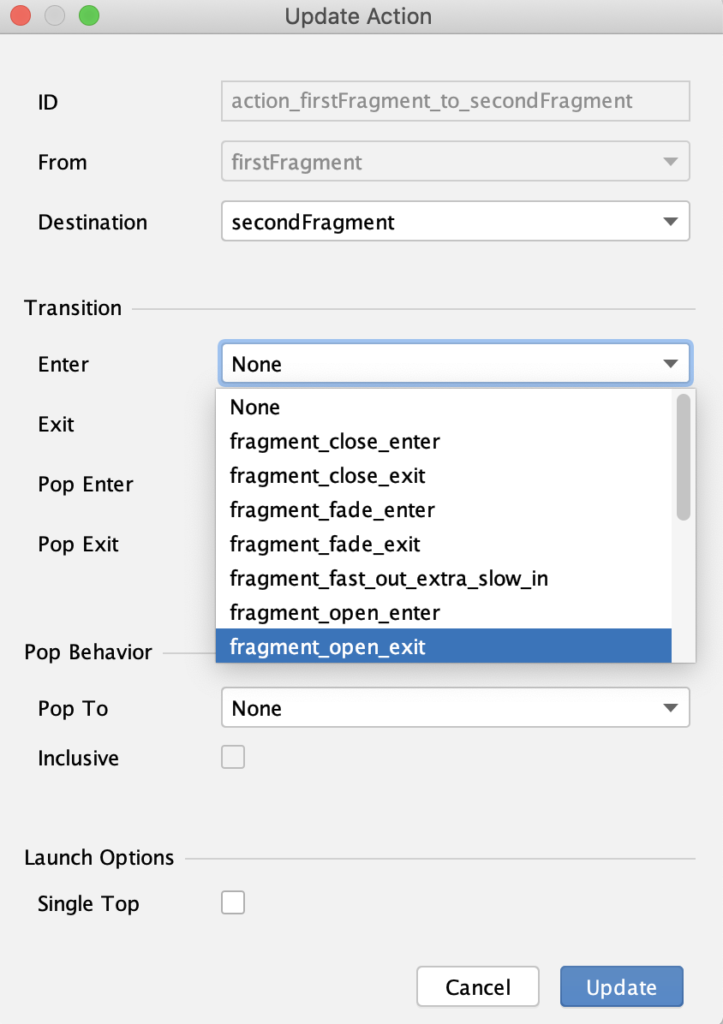Expand the Pop To dropdown
Viewport: 723px width, 1024px height.
tap(455, 708)
